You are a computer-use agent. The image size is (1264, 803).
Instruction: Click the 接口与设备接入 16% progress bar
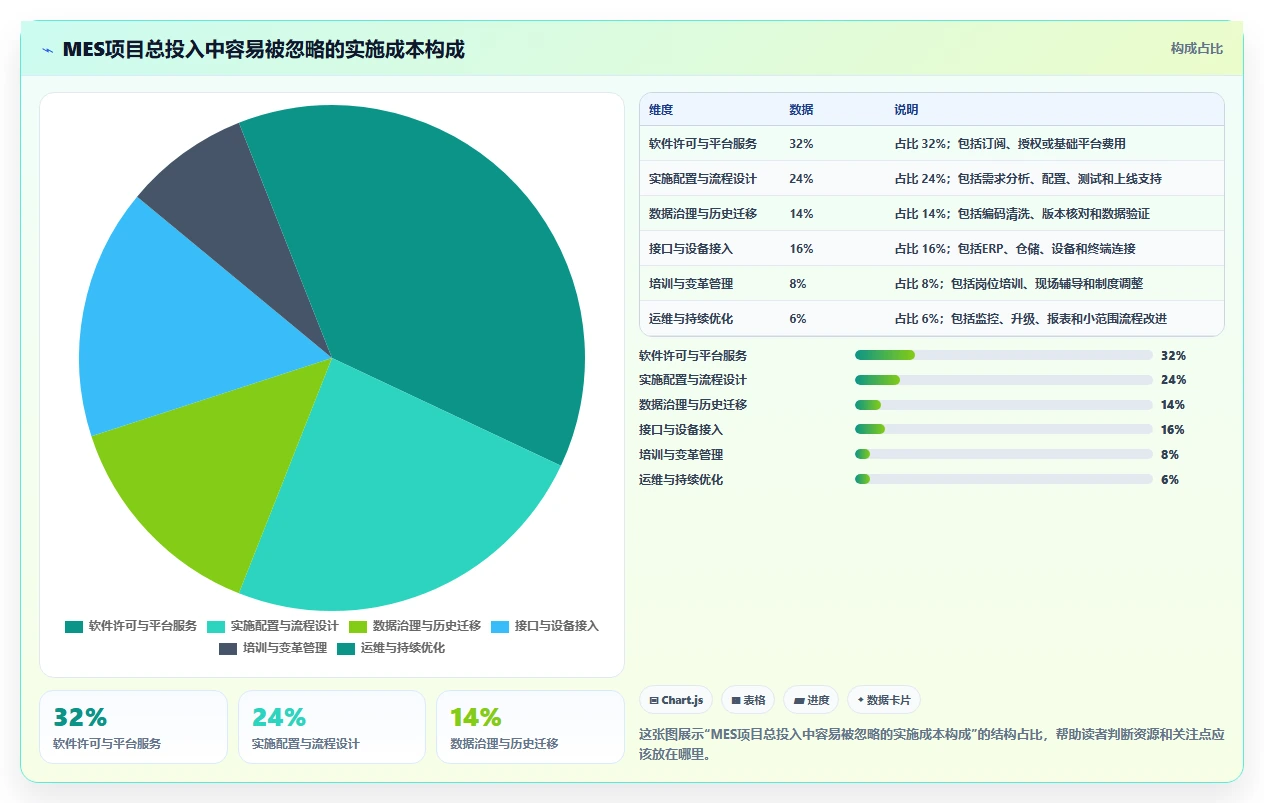(1004, 430)
